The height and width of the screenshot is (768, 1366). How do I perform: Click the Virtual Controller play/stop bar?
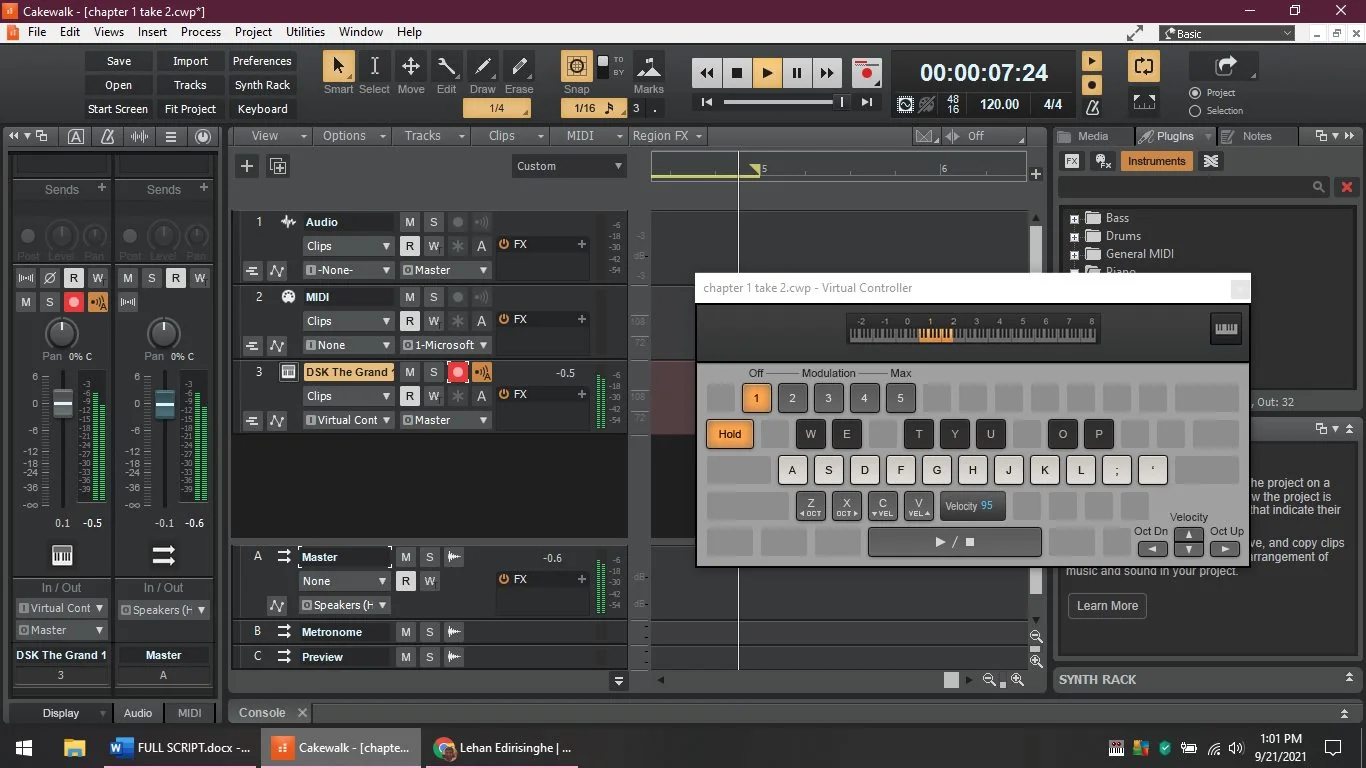click(954, 542)
